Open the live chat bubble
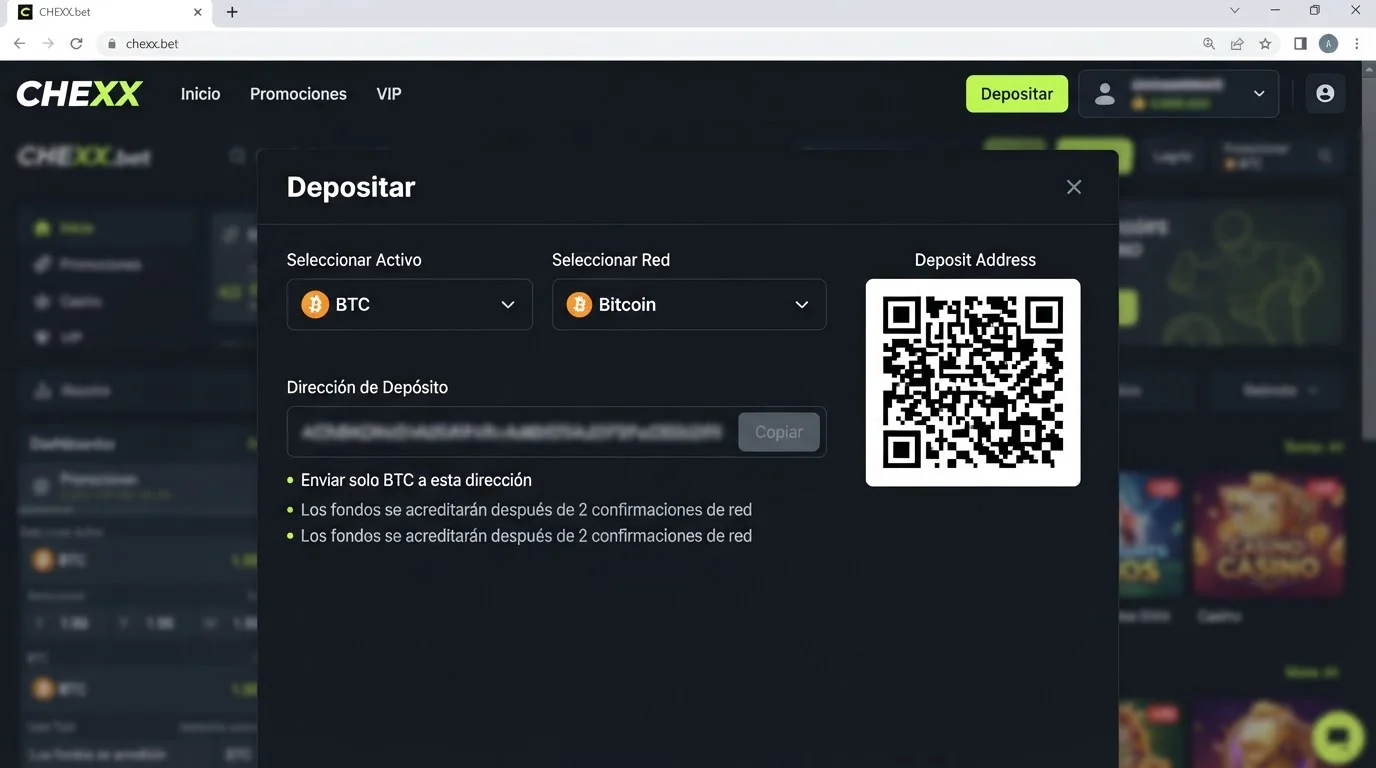The width and height of the screenshot is (1376, 768). pyautogui.click(x=1337, y=738)
